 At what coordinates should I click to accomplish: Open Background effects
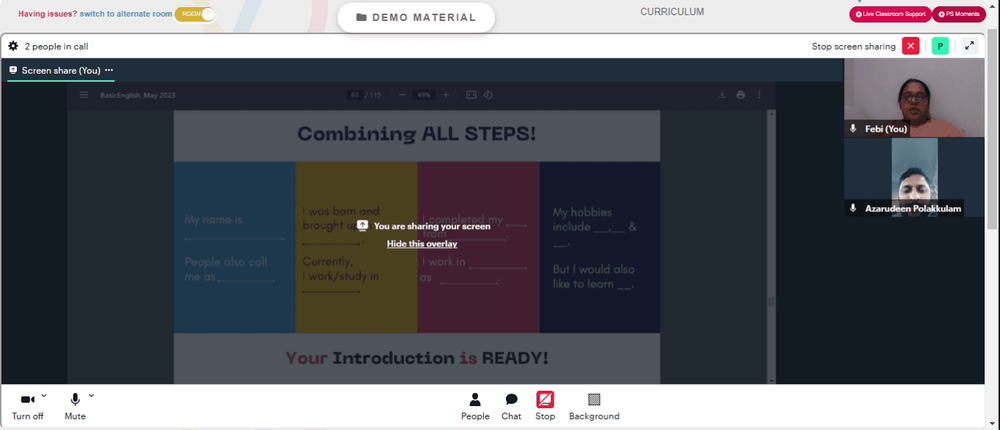tap(594, 407)
